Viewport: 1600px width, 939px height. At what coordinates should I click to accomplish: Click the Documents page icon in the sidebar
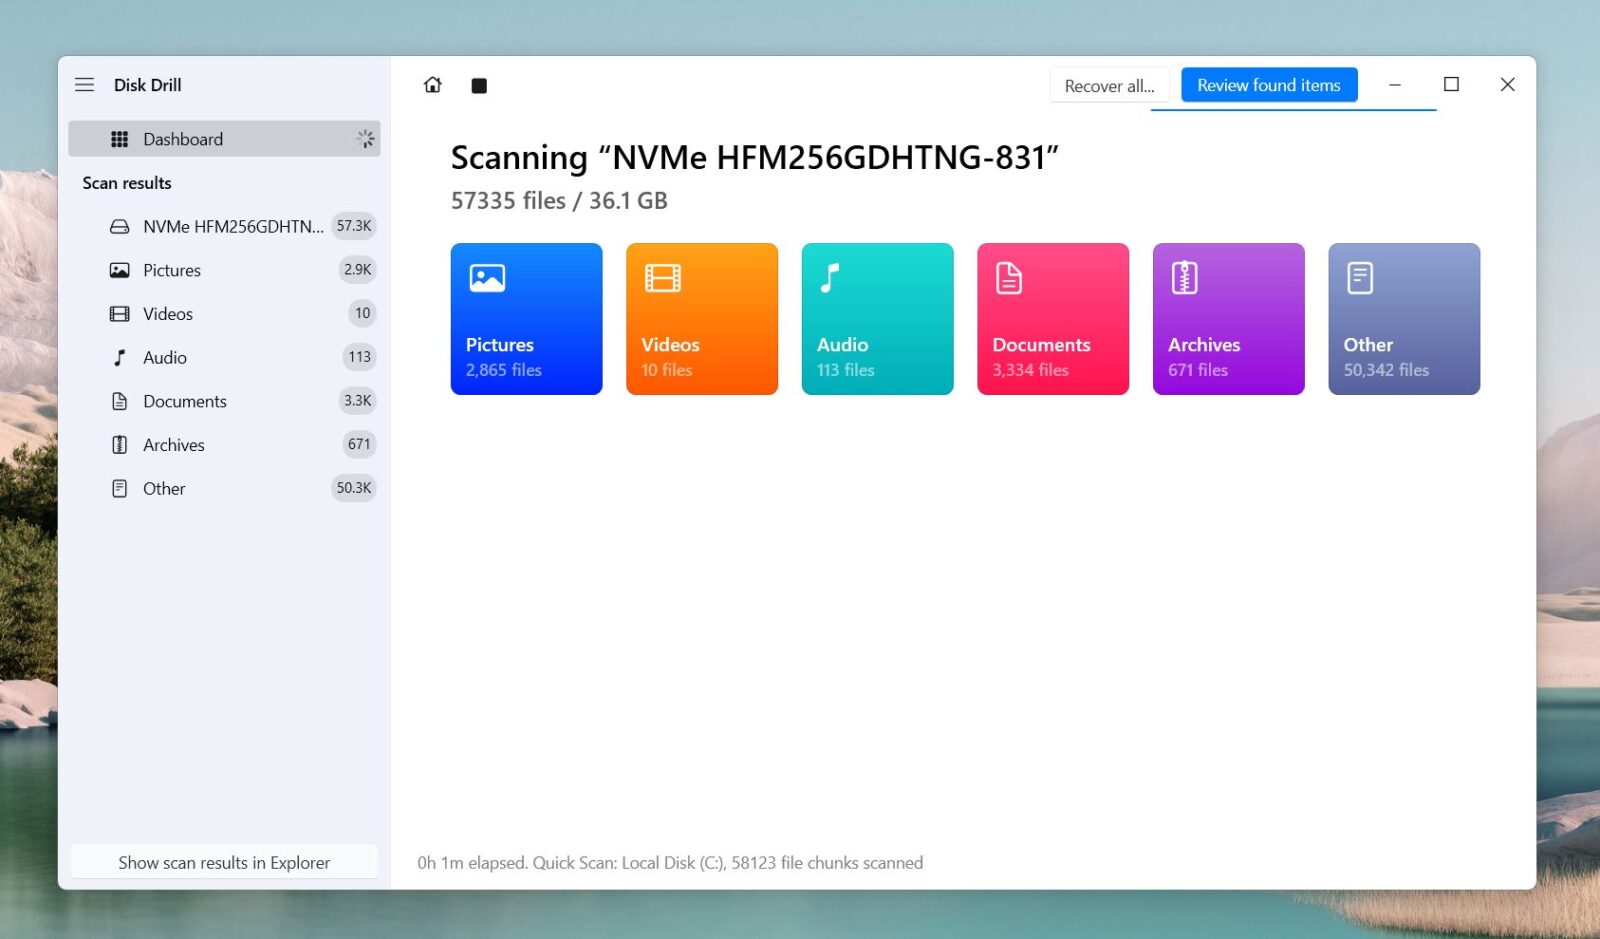(119, 401)
